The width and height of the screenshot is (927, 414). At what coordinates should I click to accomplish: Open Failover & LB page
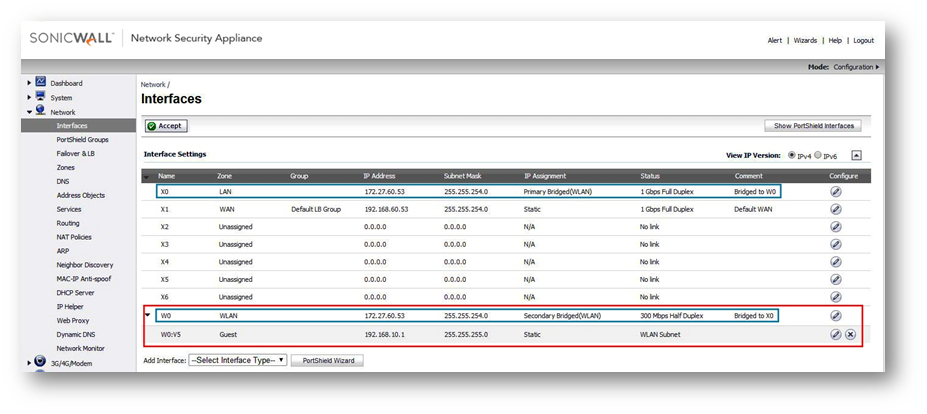coord(76,153)
